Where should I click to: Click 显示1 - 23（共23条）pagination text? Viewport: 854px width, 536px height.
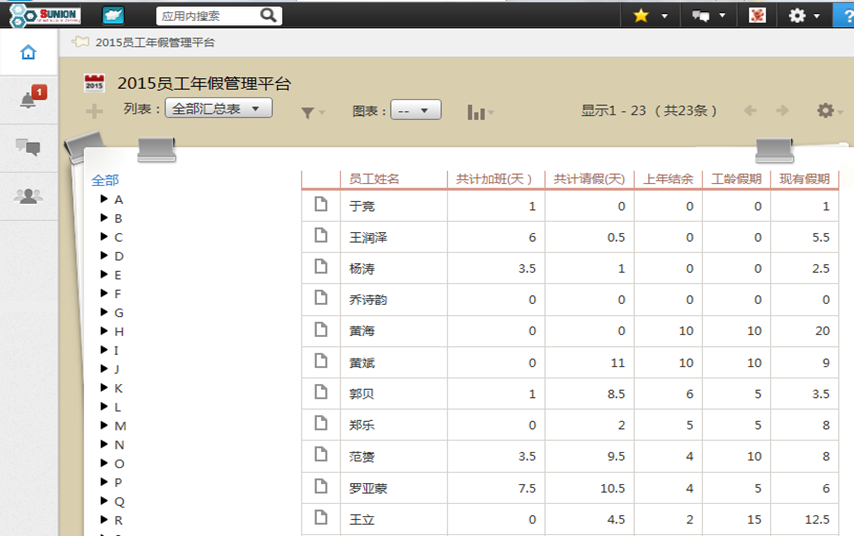point(649,111)
